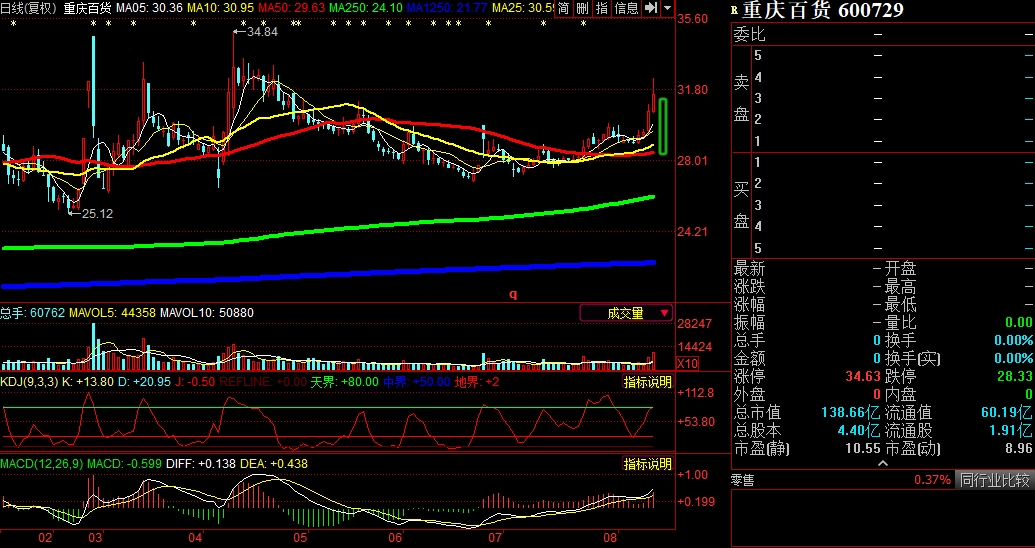Image resolution: width=1035 pixels, height=548 pixels.
Task: Click the R marker before 重庆百货
Action: click(x=735, y=11)
